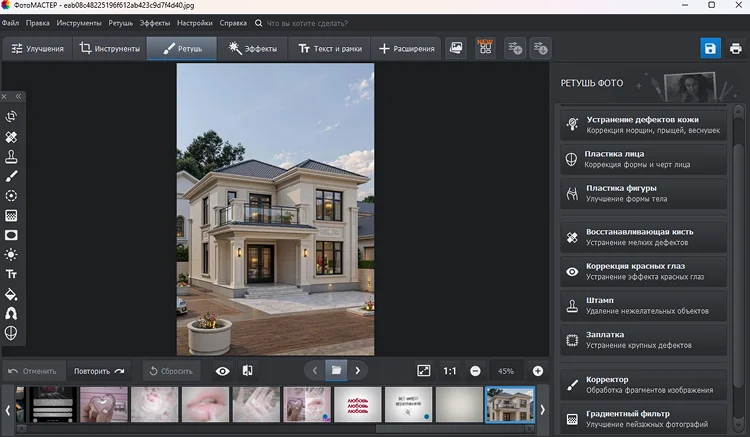Zoom in with plus button
The width and height of the screenshot is (750, 437).
pos(538,371)
